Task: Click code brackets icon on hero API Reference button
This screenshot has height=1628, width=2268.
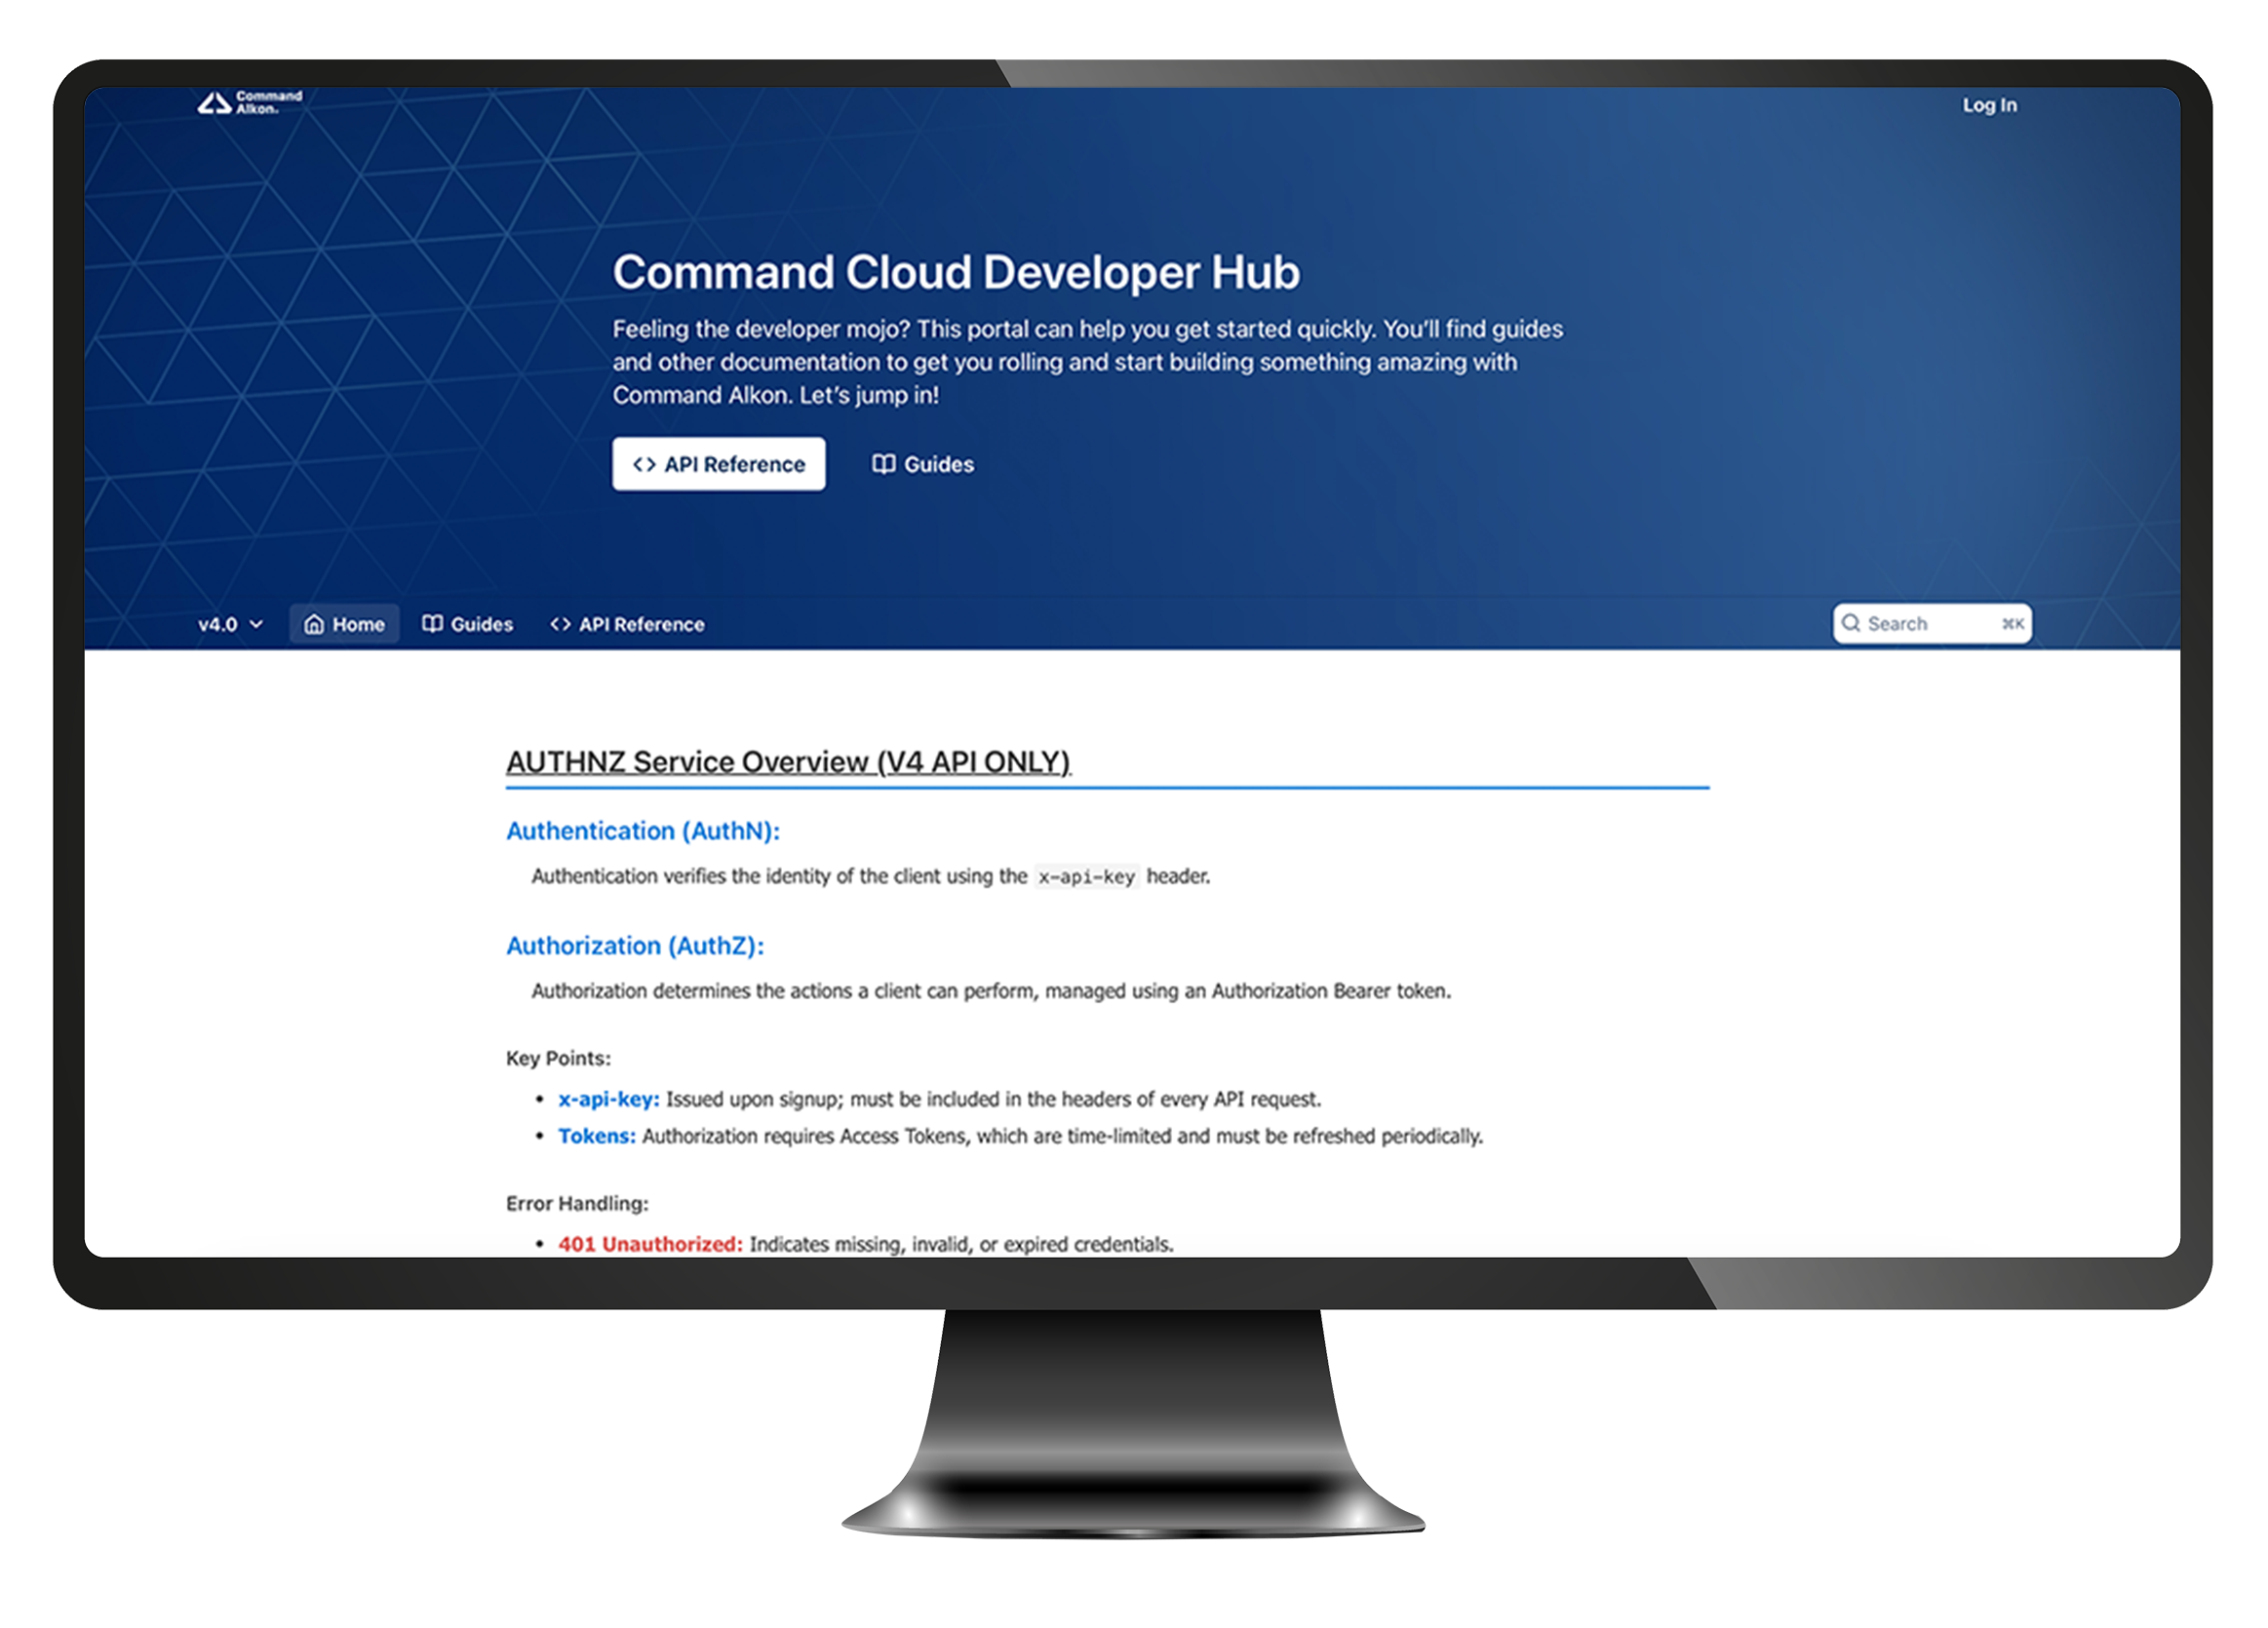Action: [644, 464]
